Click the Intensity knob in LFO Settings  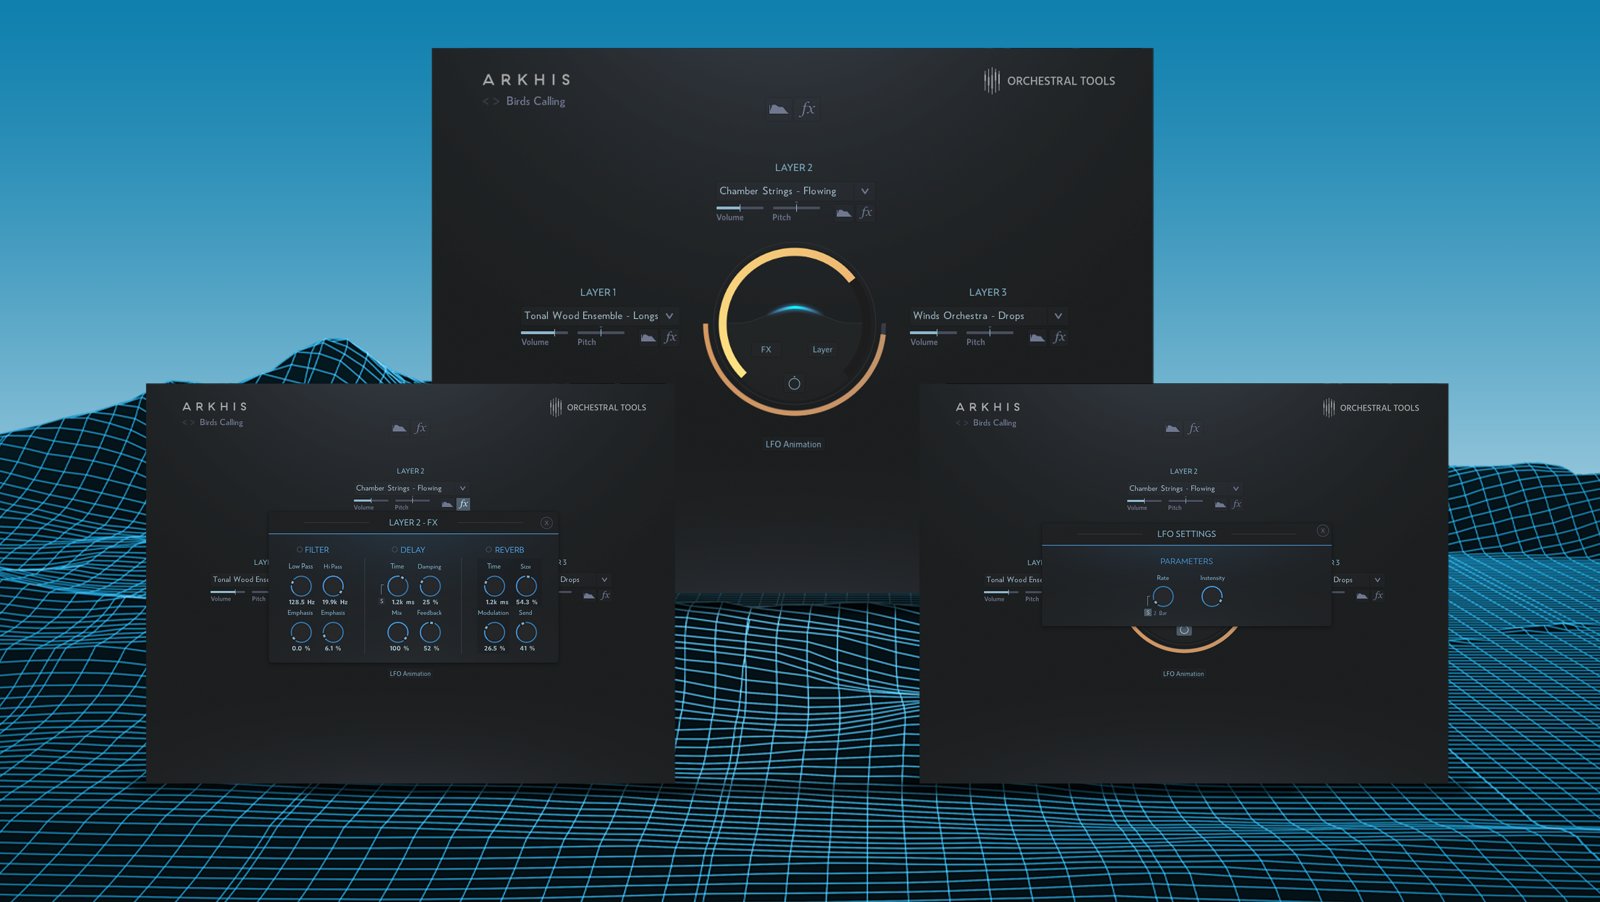pyautogui.click(x=1211, y=597)
